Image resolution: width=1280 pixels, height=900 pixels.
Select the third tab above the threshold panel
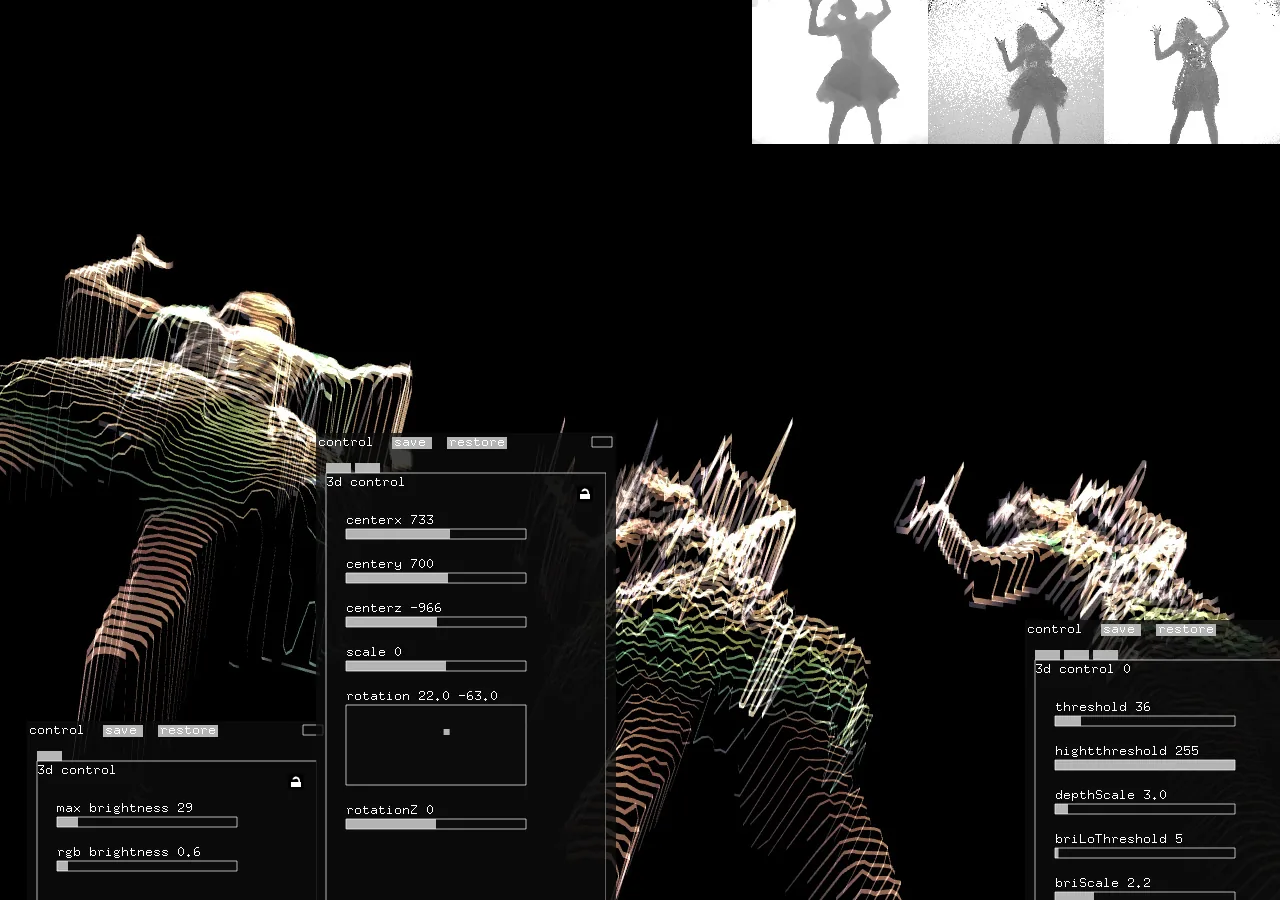point(1105,655)
